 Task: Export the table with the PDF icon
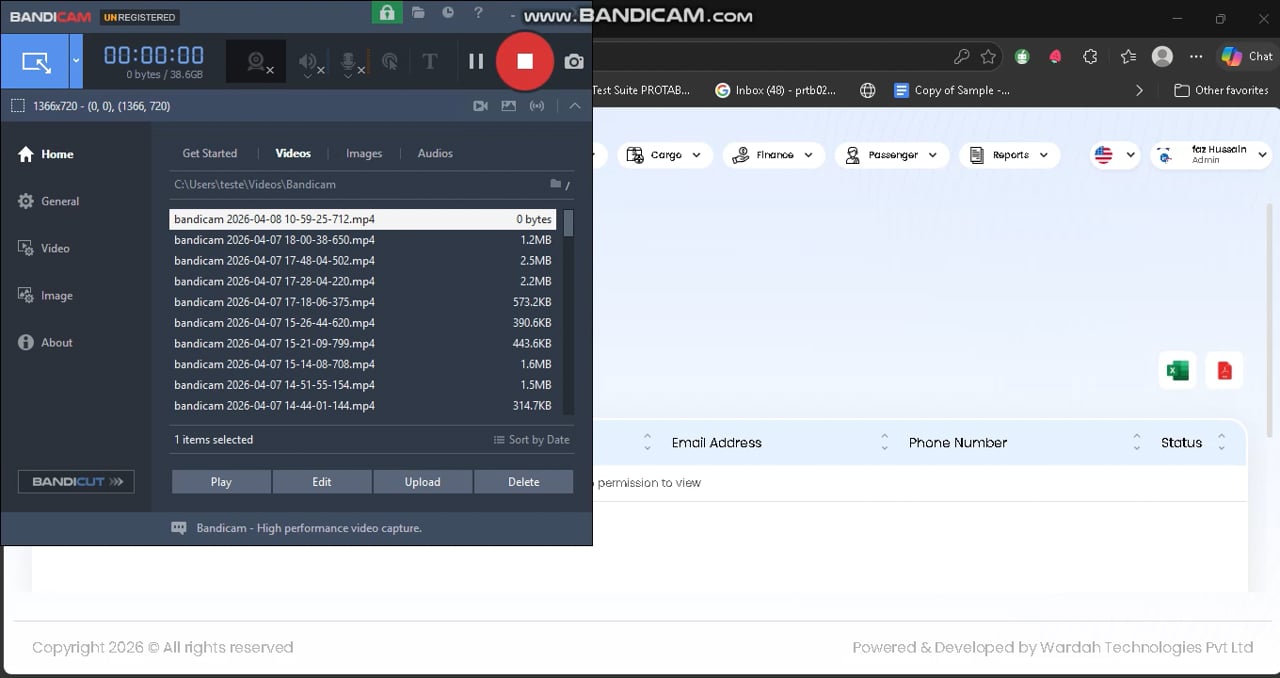(1224, 371)
